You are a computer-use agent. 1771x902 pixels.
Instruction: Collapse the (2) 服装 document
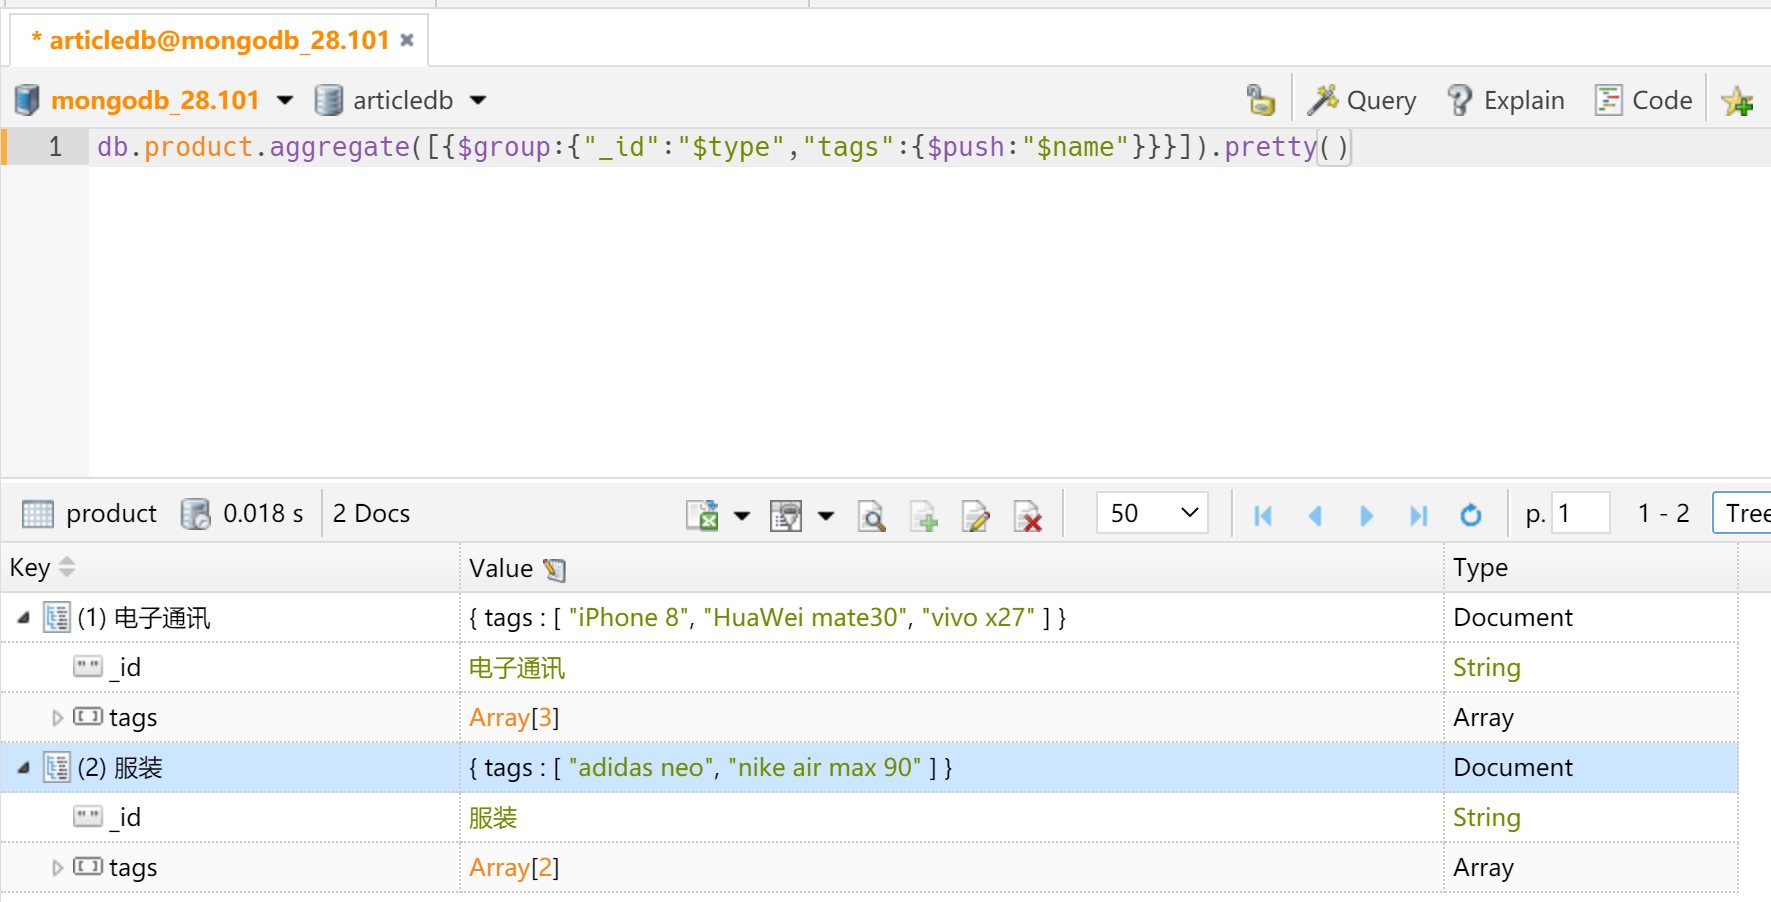23,768
